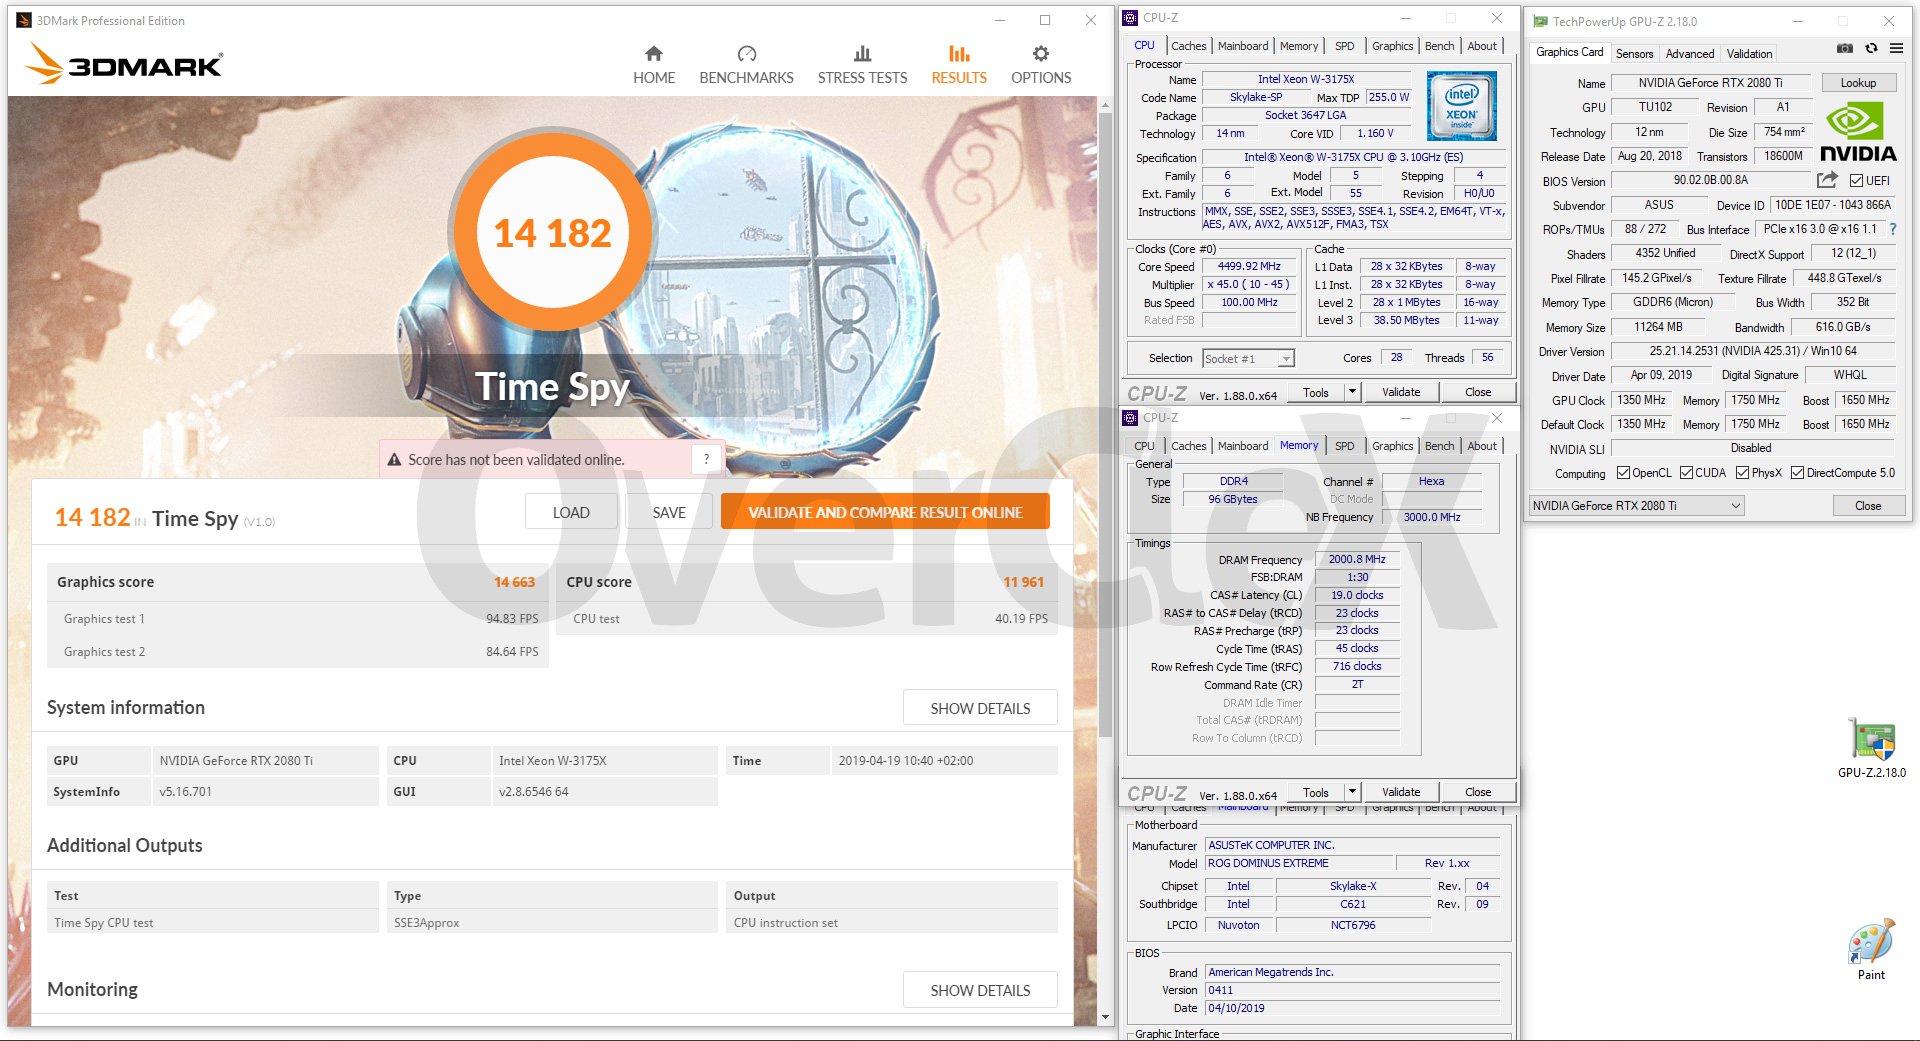Open the Paint desktop icon

pos(1871,949)
